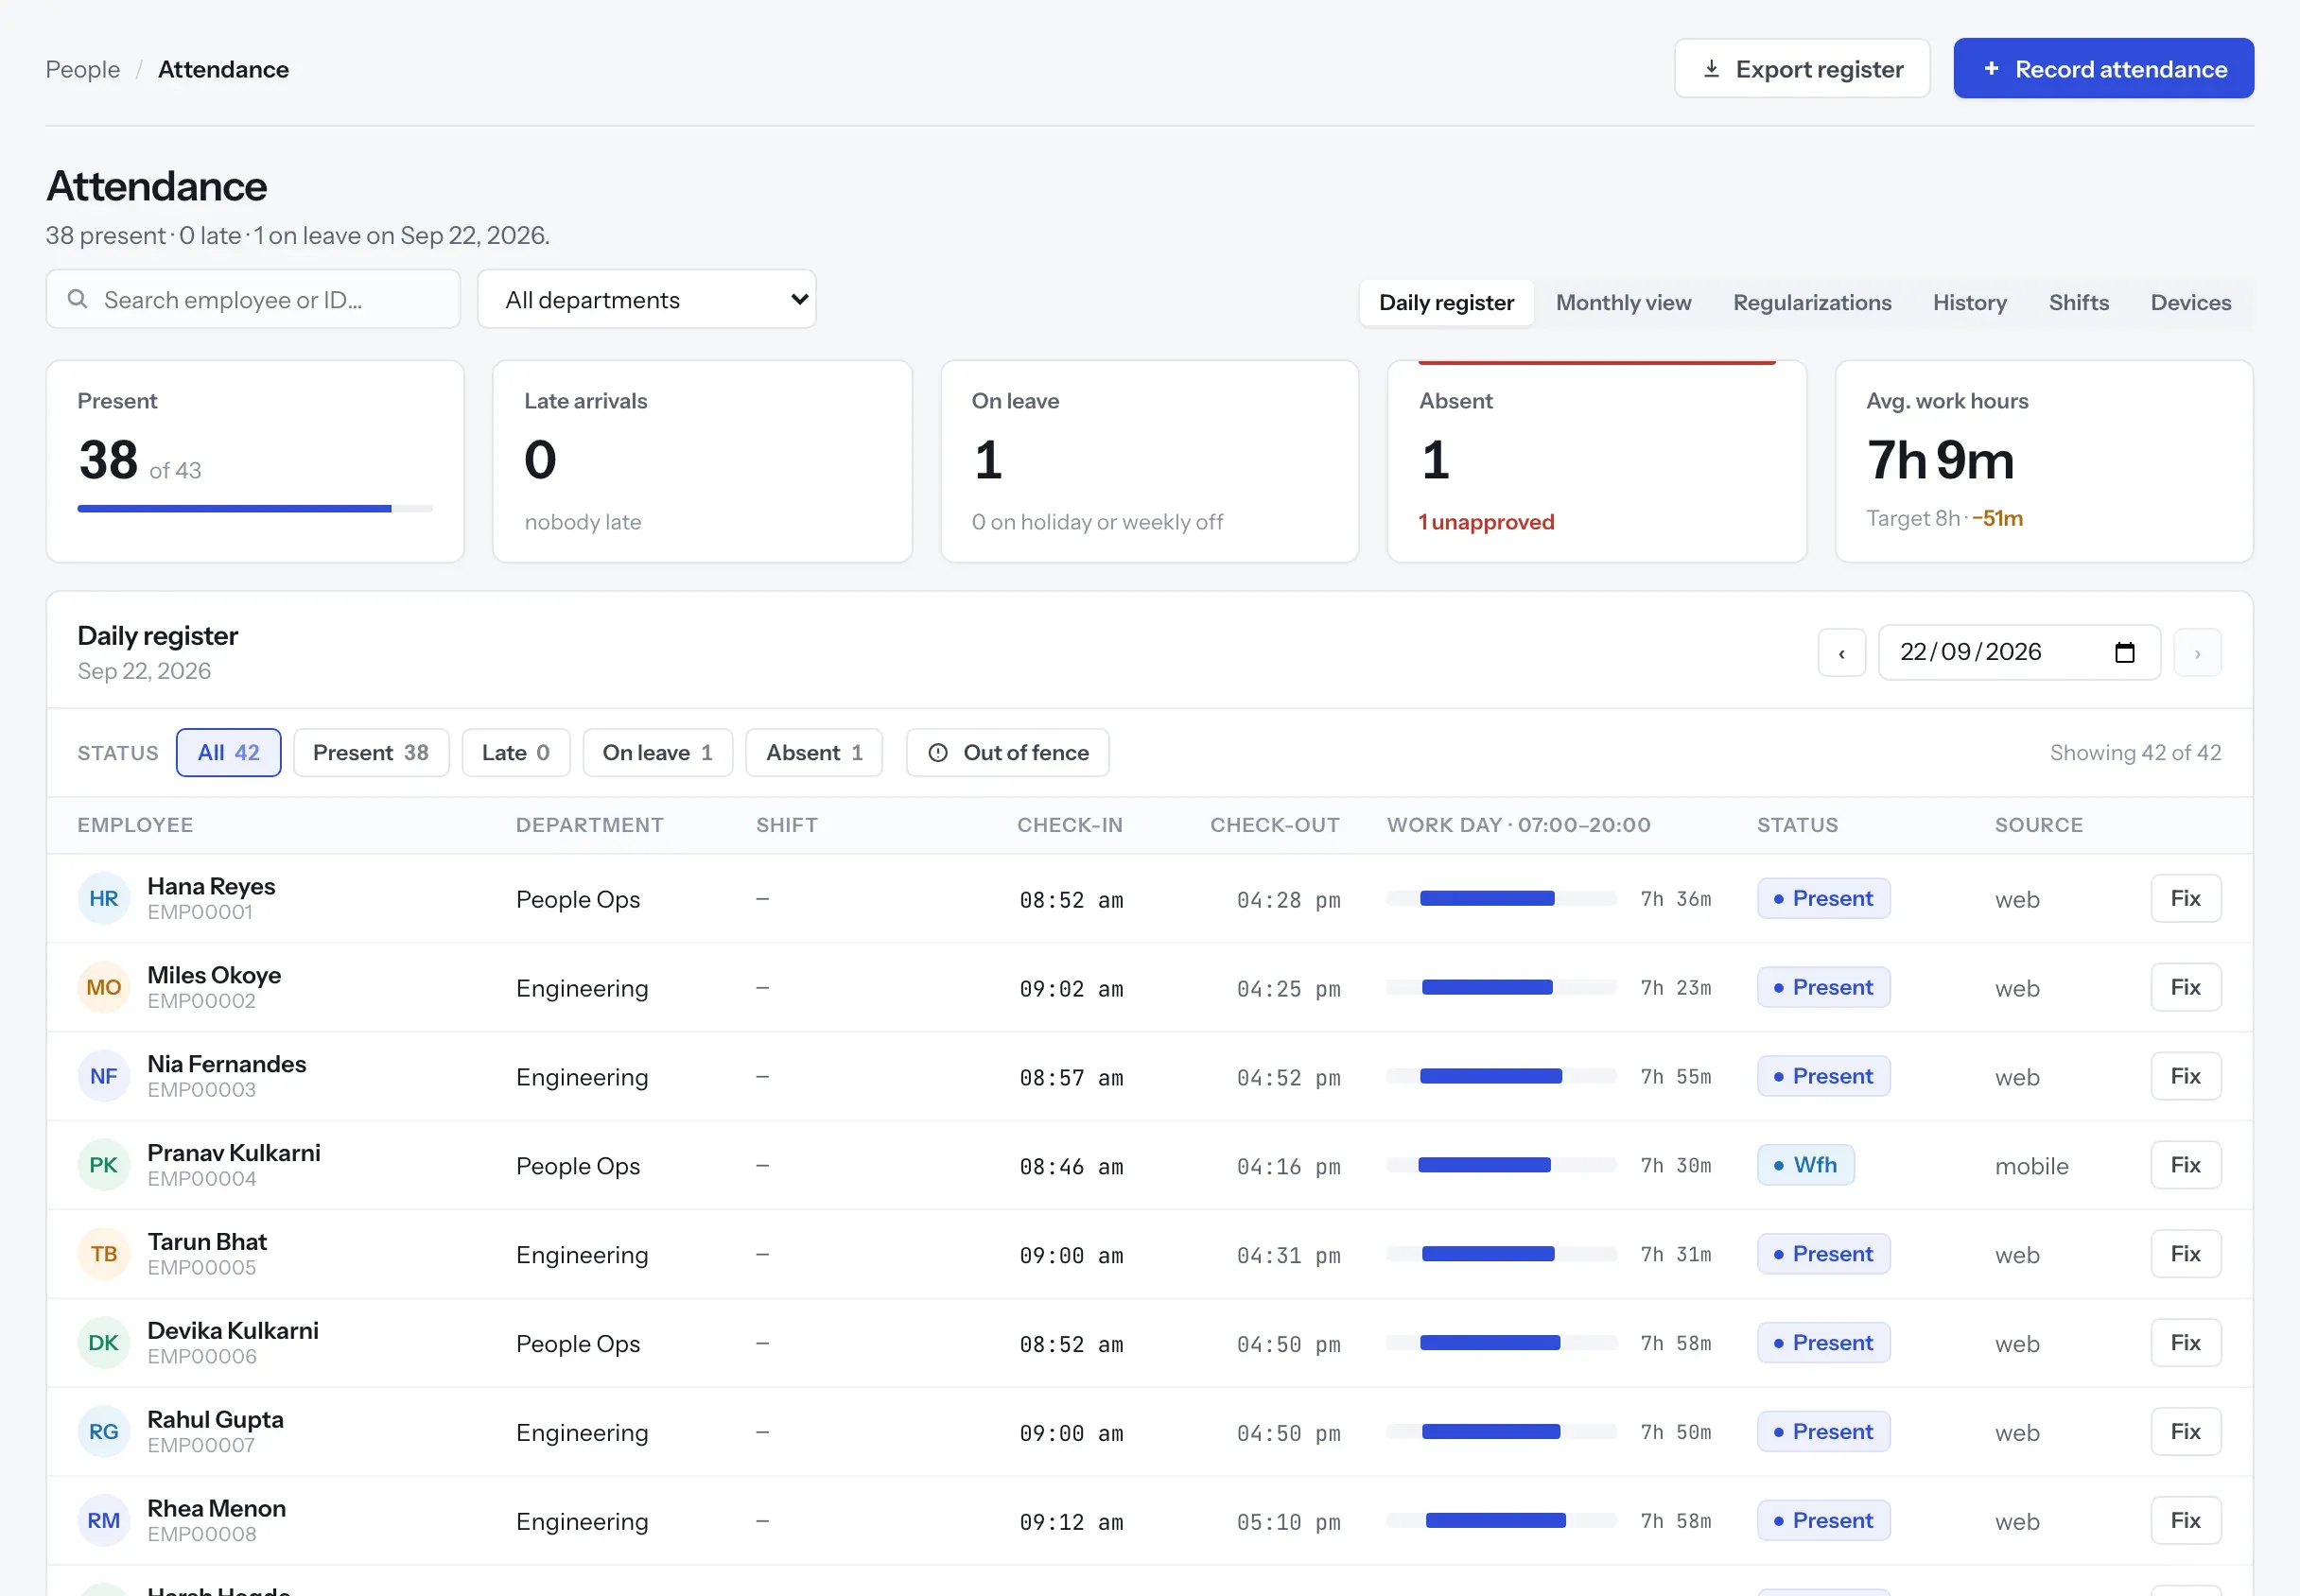The image size is (2300, 1596).
Task: Go to People breadcrumb link
Action: pos(83,69)
